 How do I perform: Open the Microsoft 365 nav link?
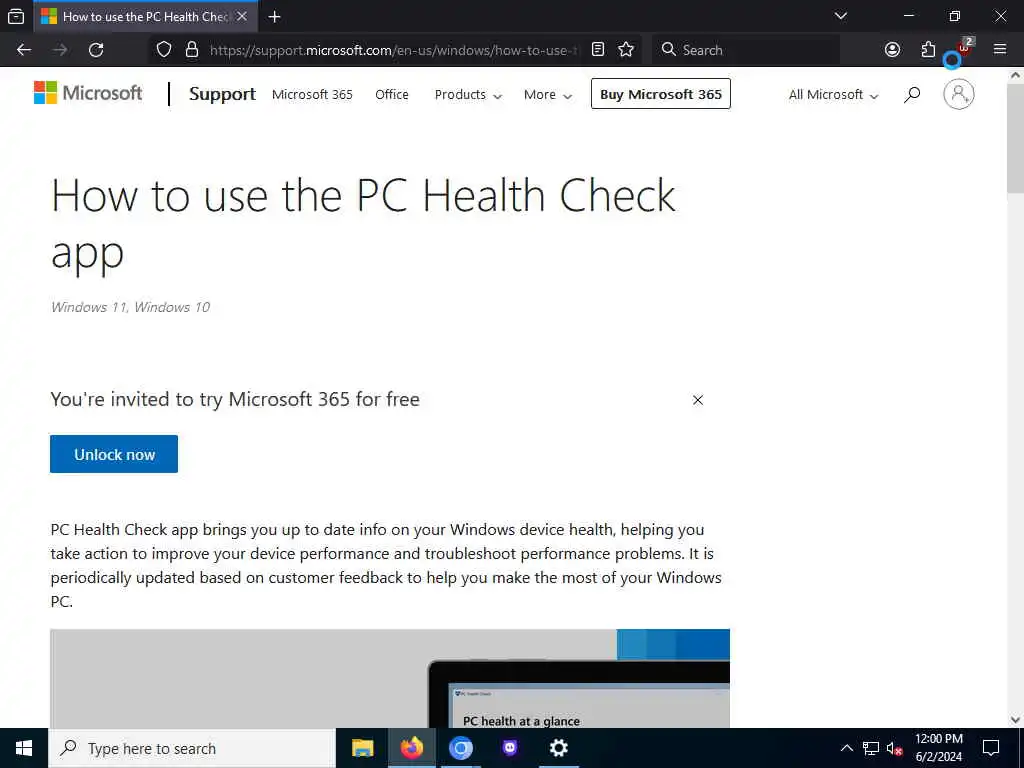pyautogui.click(x=312, y=95)
